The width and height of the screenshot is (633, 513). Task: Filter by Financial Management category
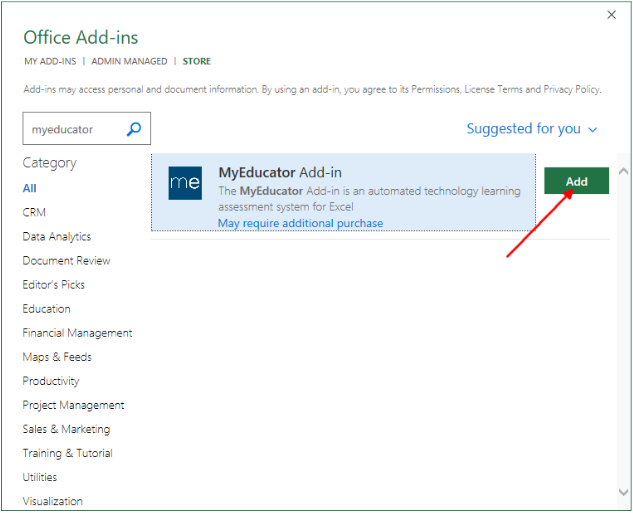[x=77, y=333]
